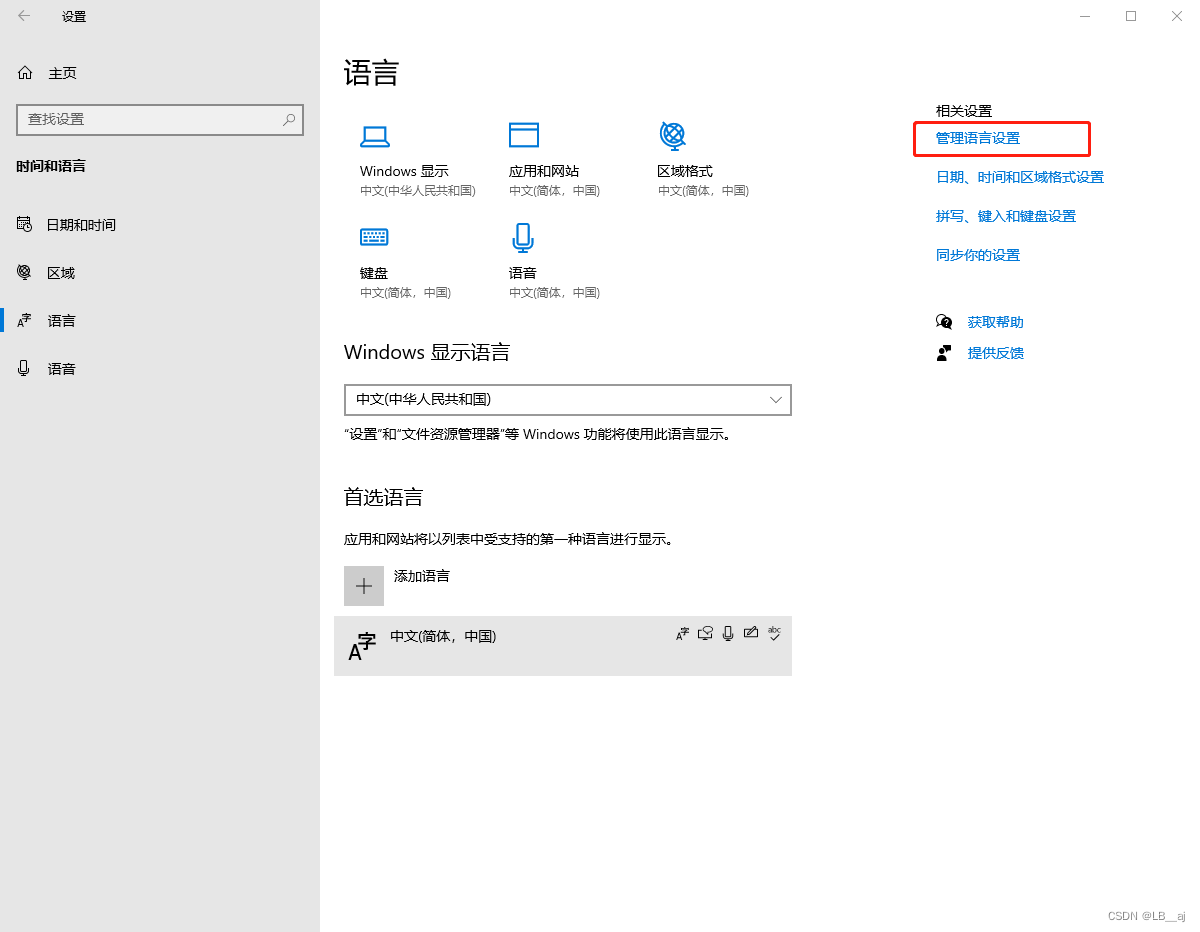Click the abc spell-check feature icon
This screenshot has height=932, width=1200.
point(774,633)
